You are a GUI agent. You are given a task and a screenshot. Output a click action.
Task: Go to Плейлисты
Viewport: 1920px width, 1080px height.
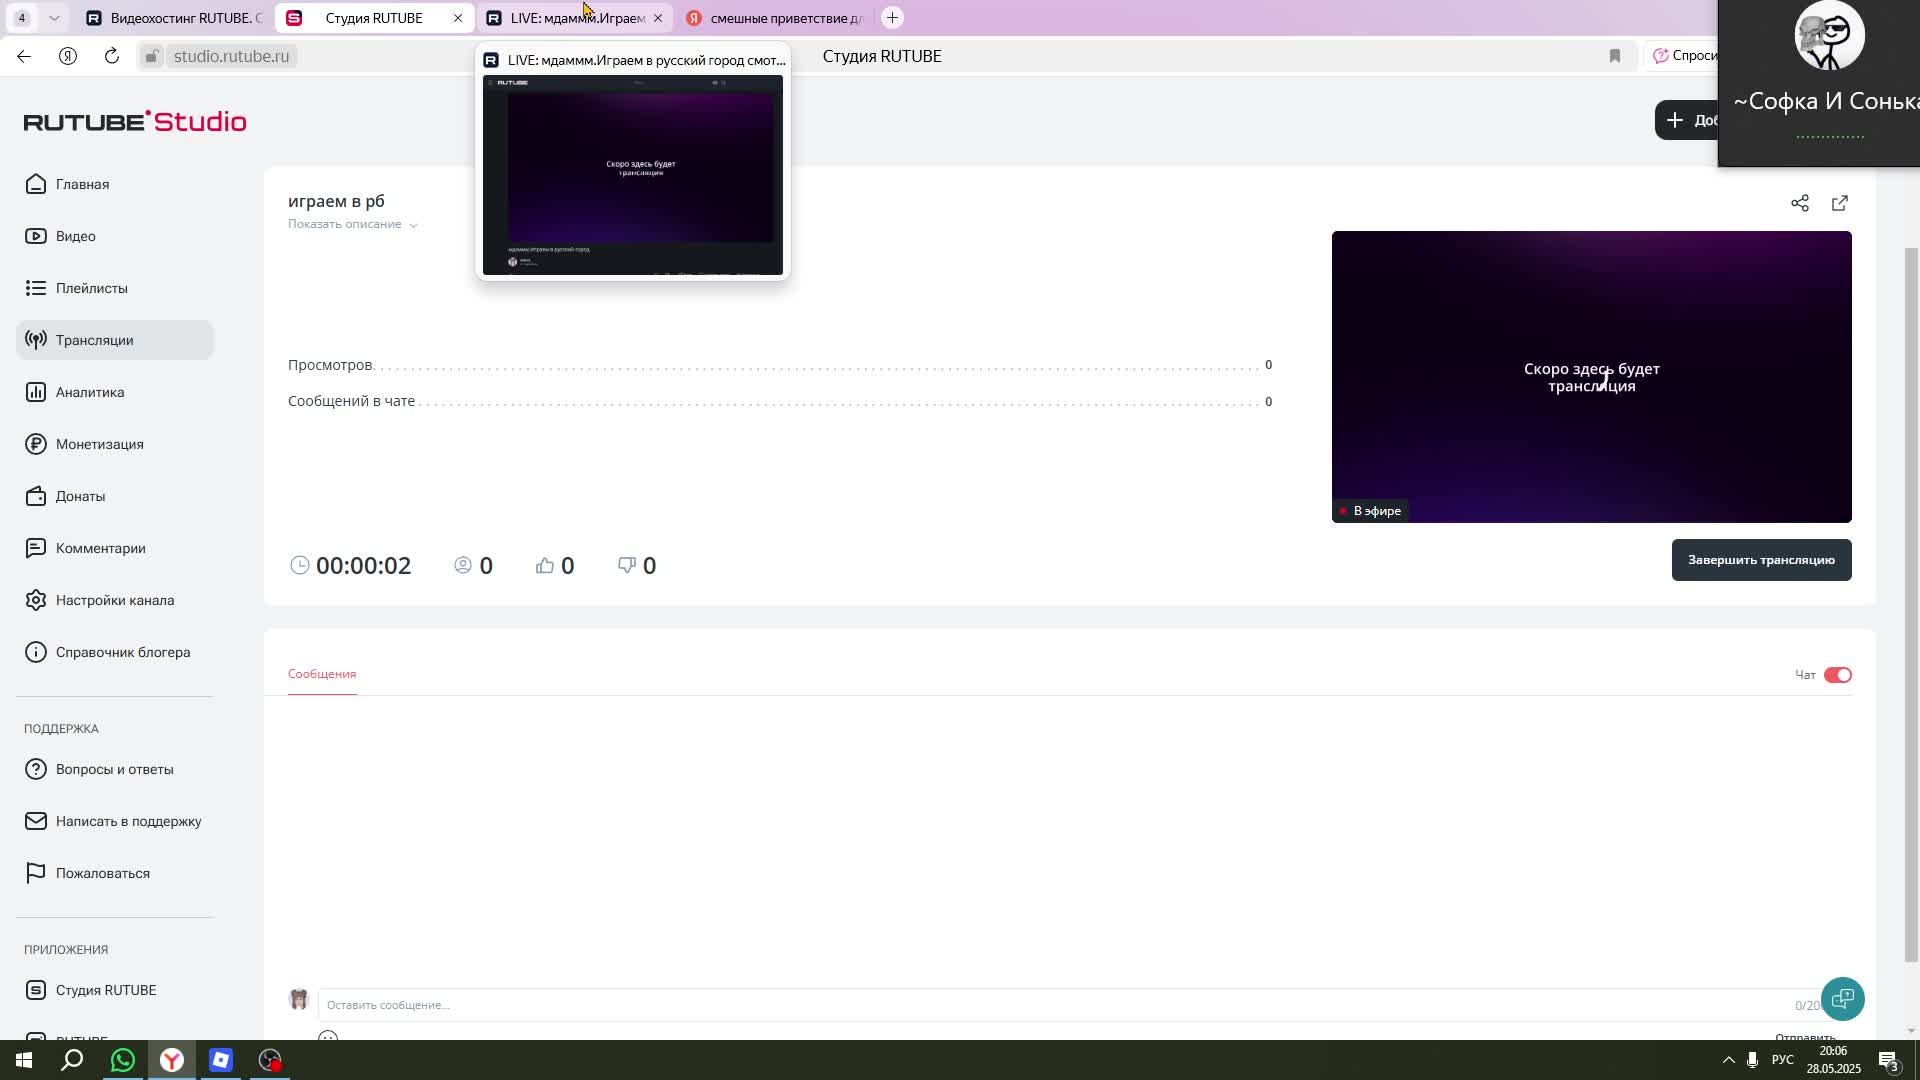point(115,288)
